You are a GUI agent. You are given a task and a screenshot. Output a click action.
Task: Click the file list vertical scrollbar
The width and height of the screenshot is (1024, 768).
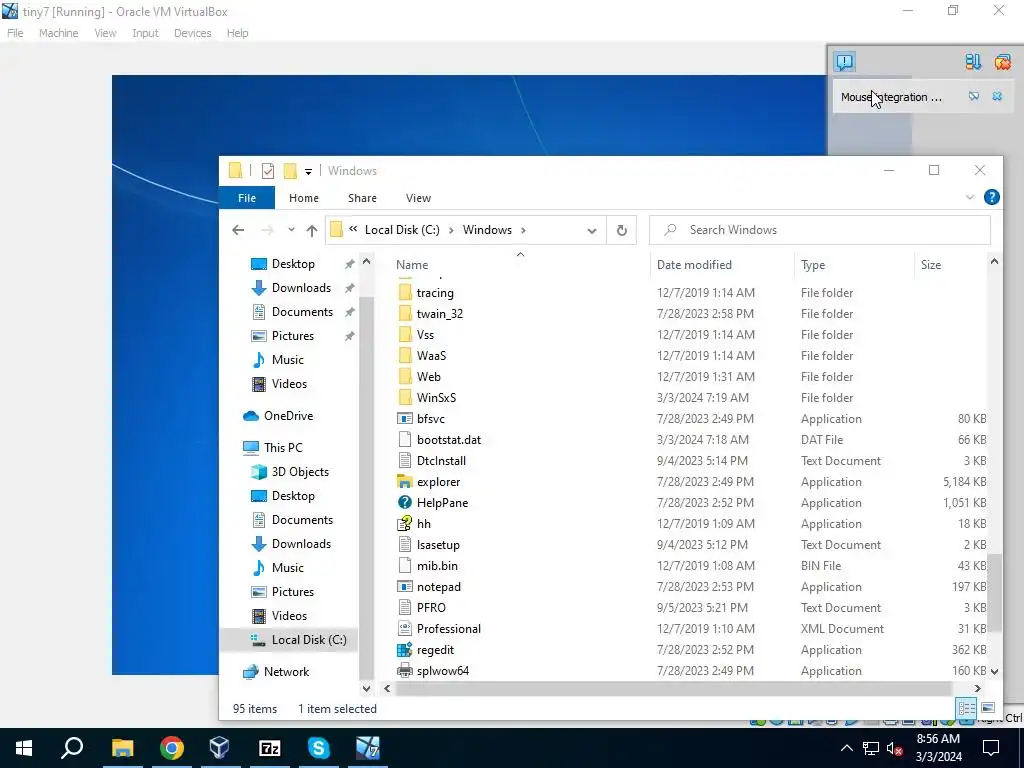(x=994, y=594)
